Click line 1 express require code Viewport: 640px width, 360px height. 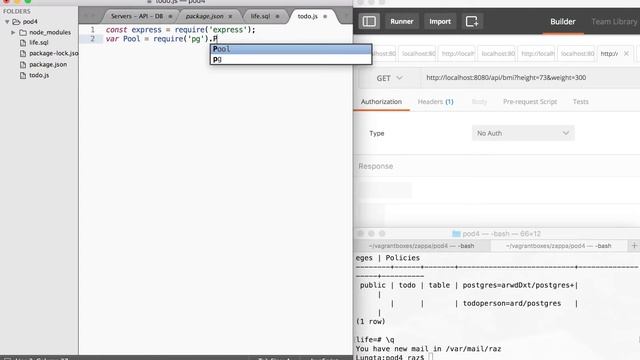click(180, 30)
